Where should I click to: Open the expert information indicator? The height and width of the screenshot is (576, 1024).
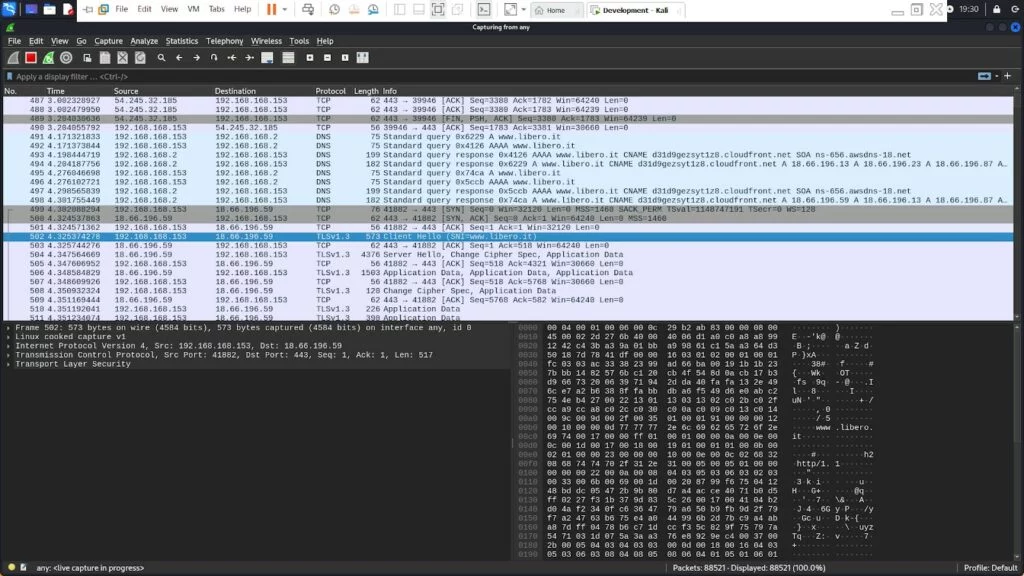coord(10,568)
